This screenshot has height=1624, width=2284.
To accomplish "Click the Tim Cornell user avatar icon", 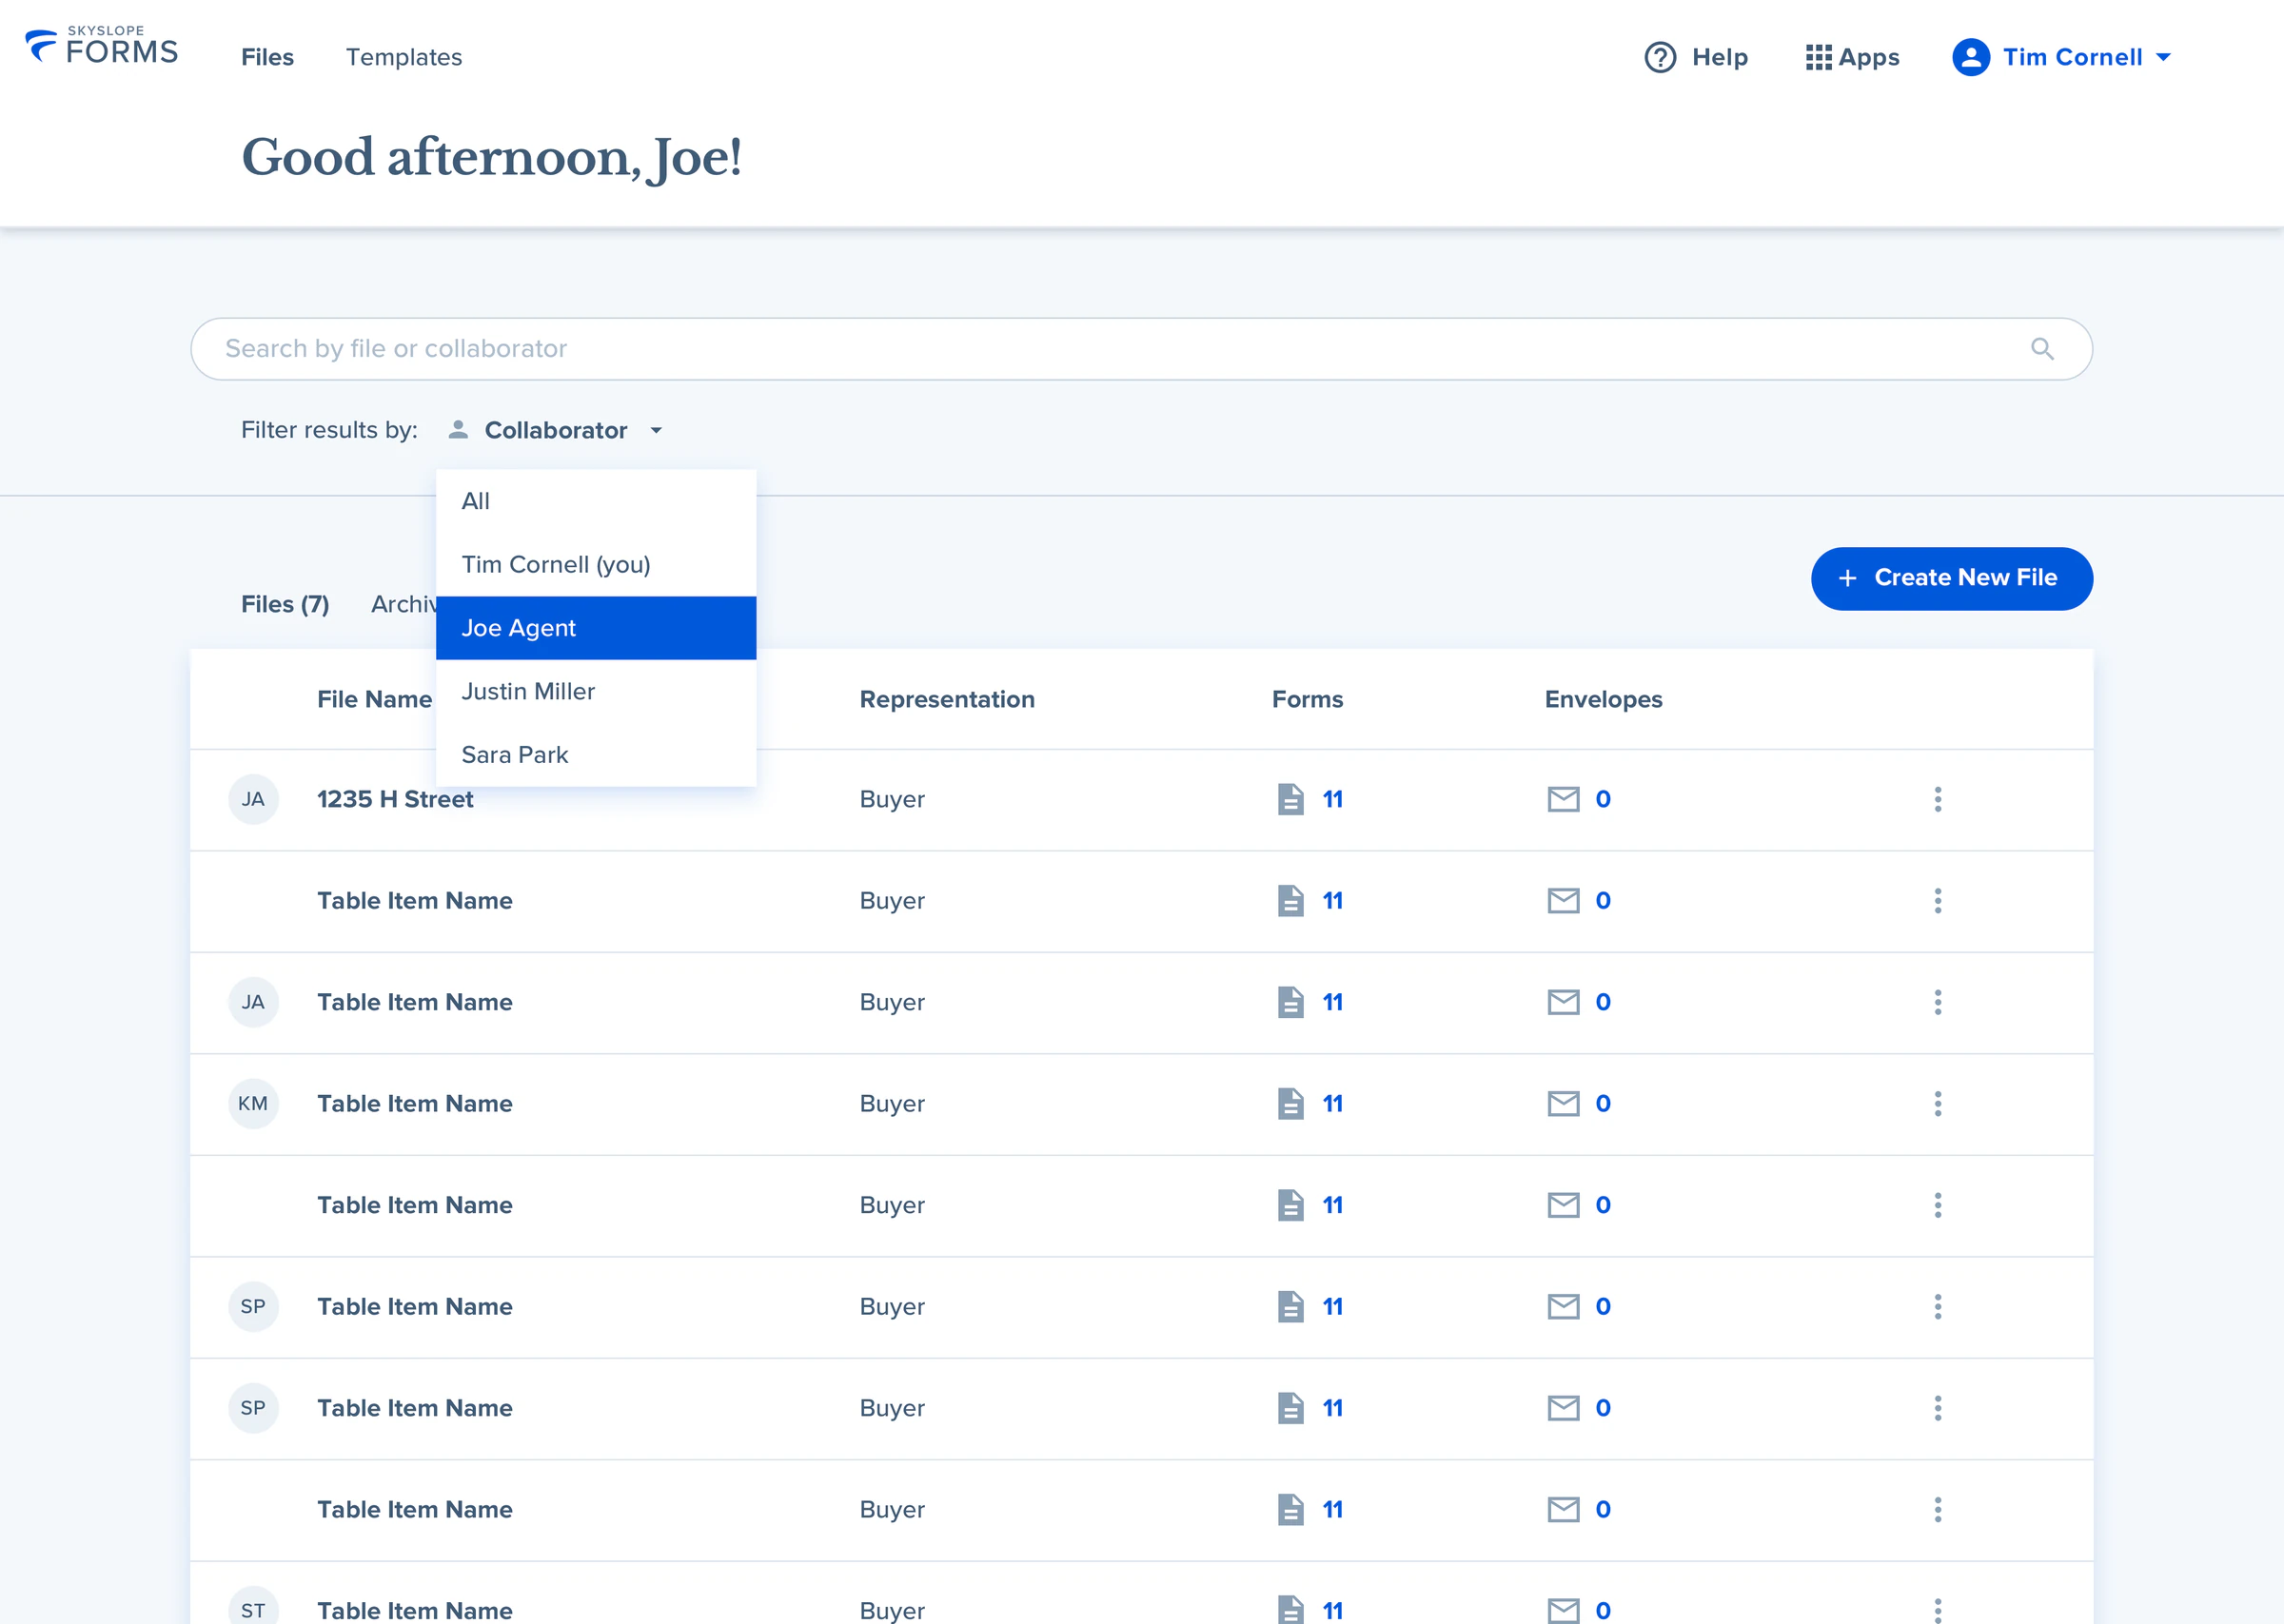I will pos(1970,57).
